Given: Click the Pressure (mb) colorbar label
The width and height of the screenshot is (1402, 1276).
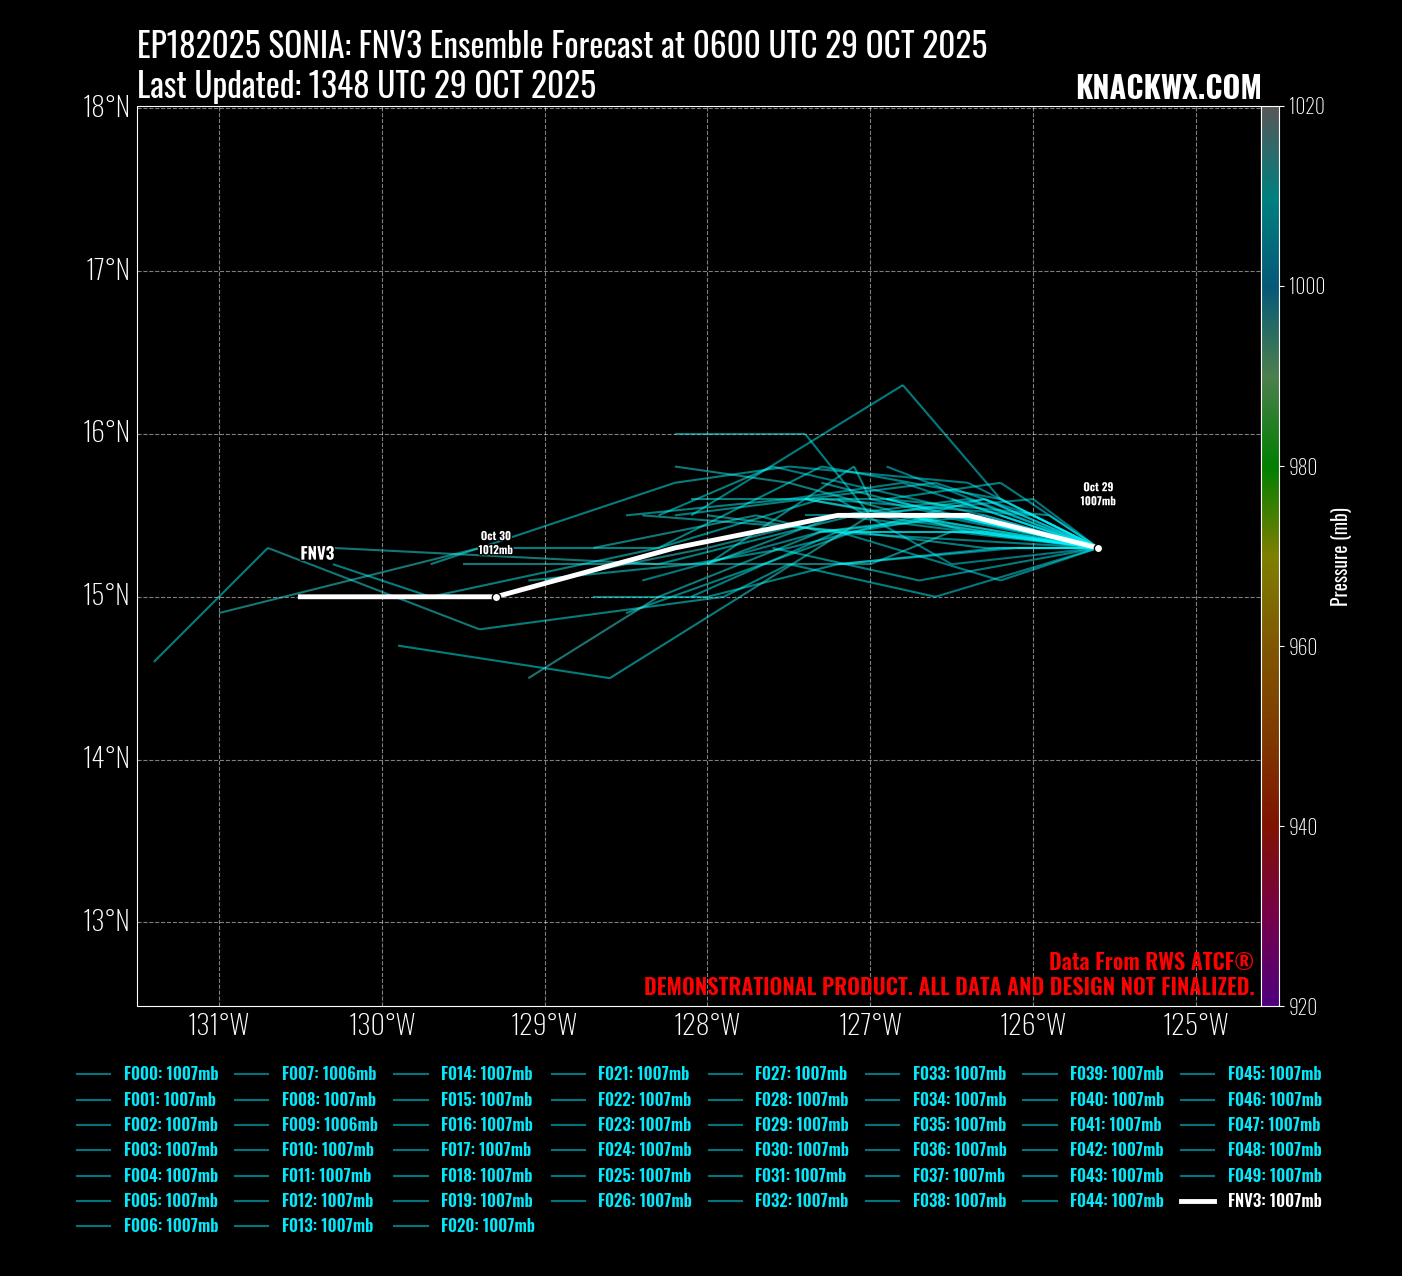Looking at the screenshot, I should (x=1340, y=557).
